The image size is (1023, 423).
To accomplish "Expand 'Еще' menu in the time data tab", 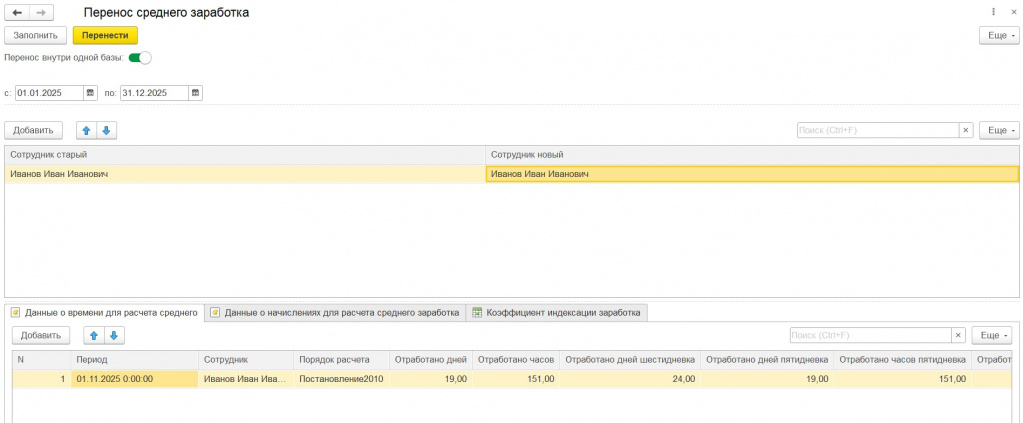I will coord(992,336).
